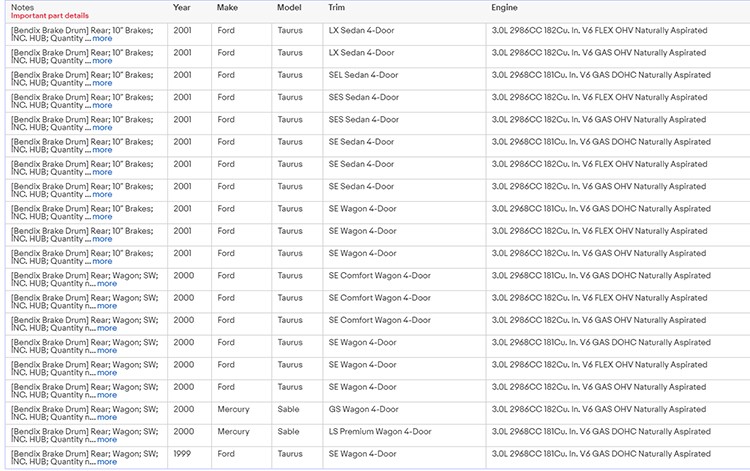Select the Engine column header

click(x=504, y=7)
